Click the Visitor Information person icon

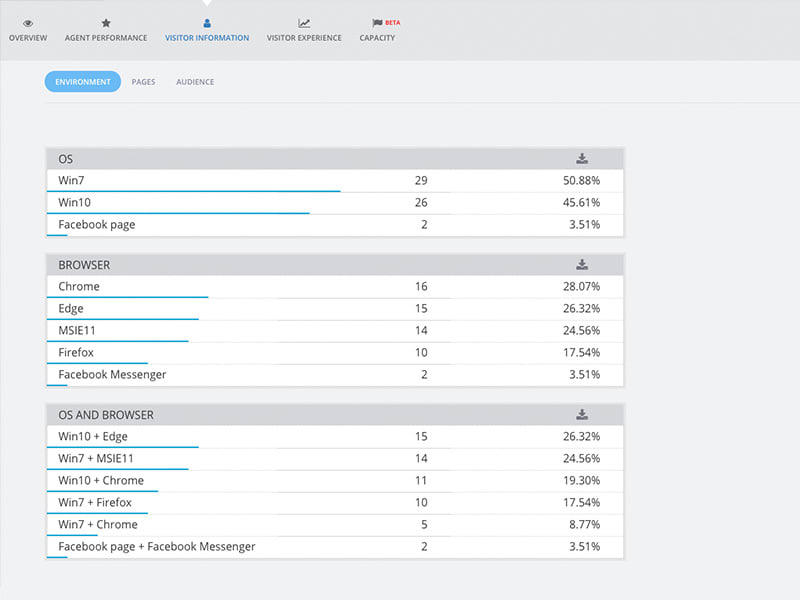pyautogui.click(x=207, y=23)
